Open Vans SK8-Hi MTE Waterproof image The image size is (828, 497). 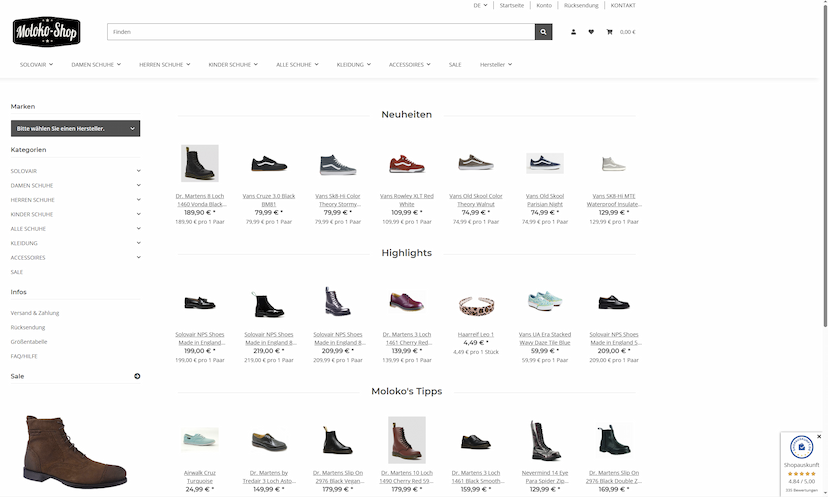tap(614, 164)
